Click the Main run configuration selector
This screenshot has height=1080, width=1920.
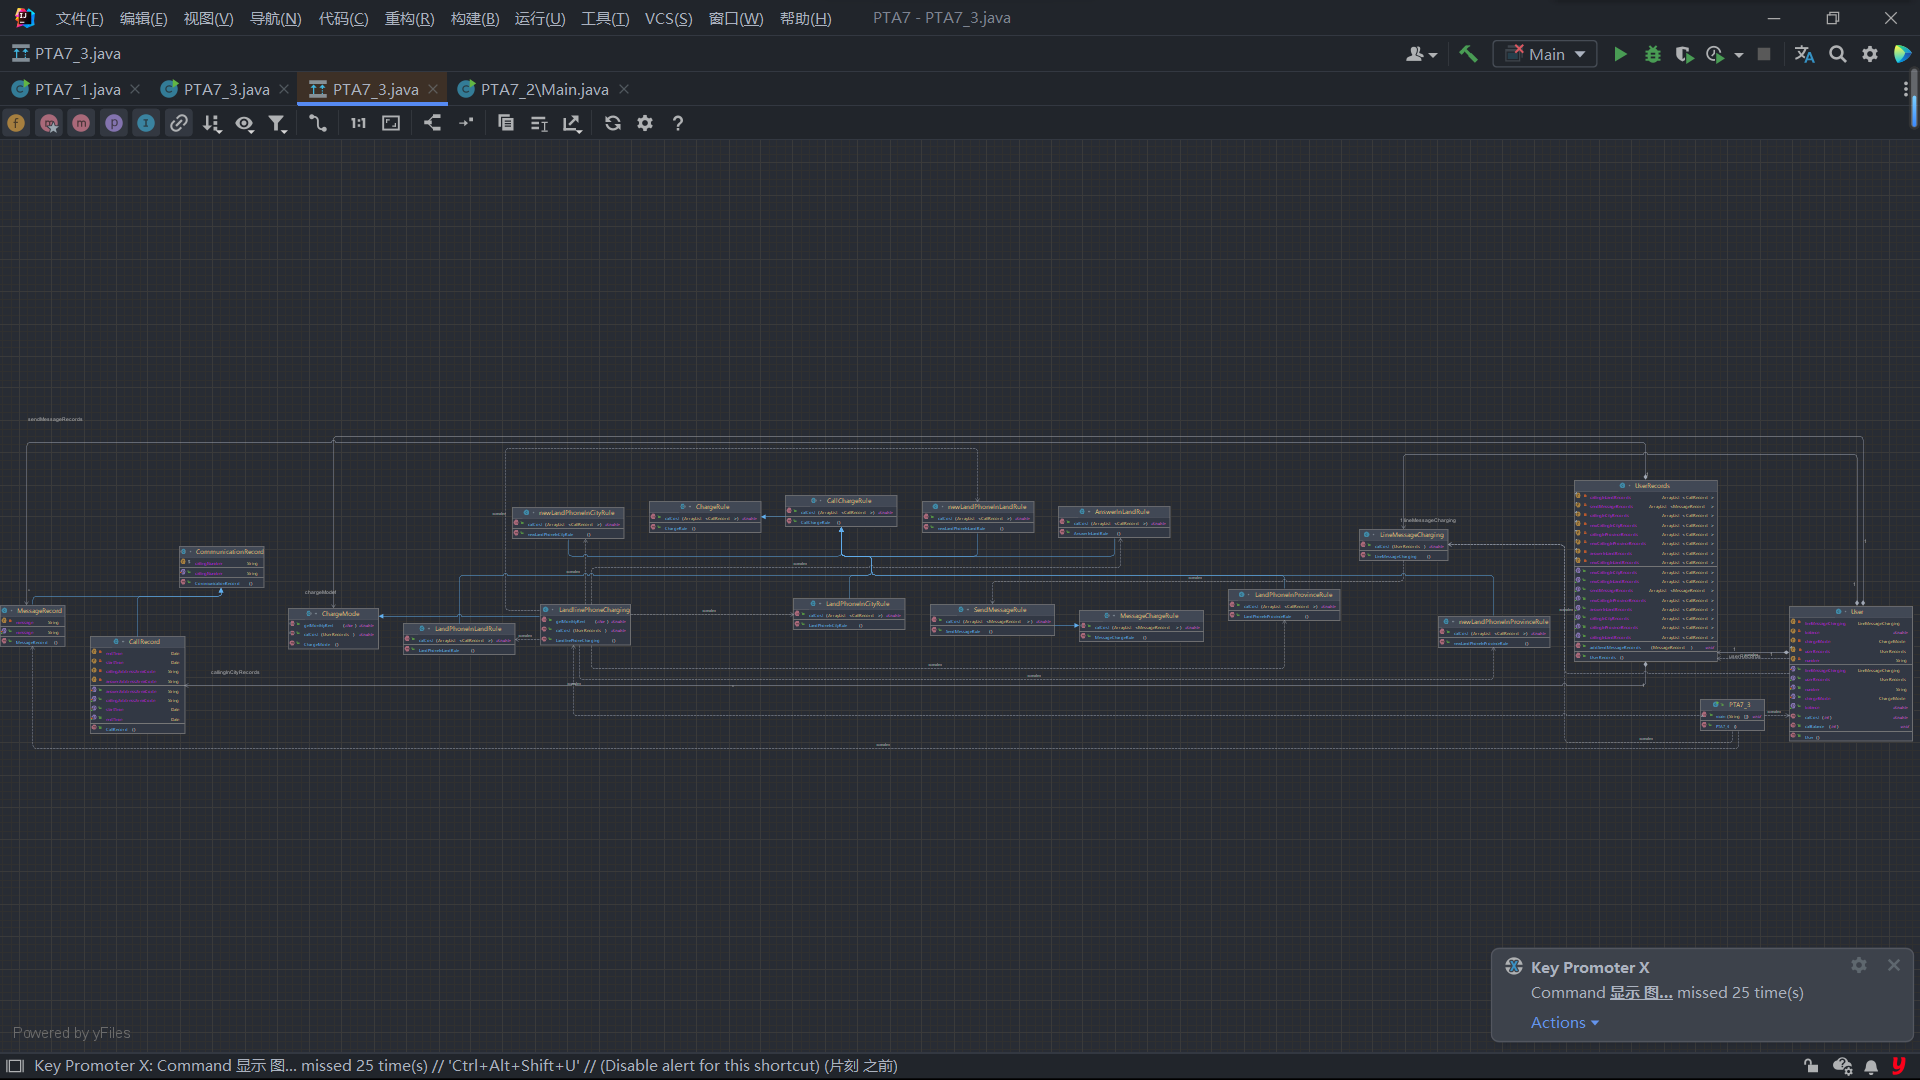pos(1545,54)
